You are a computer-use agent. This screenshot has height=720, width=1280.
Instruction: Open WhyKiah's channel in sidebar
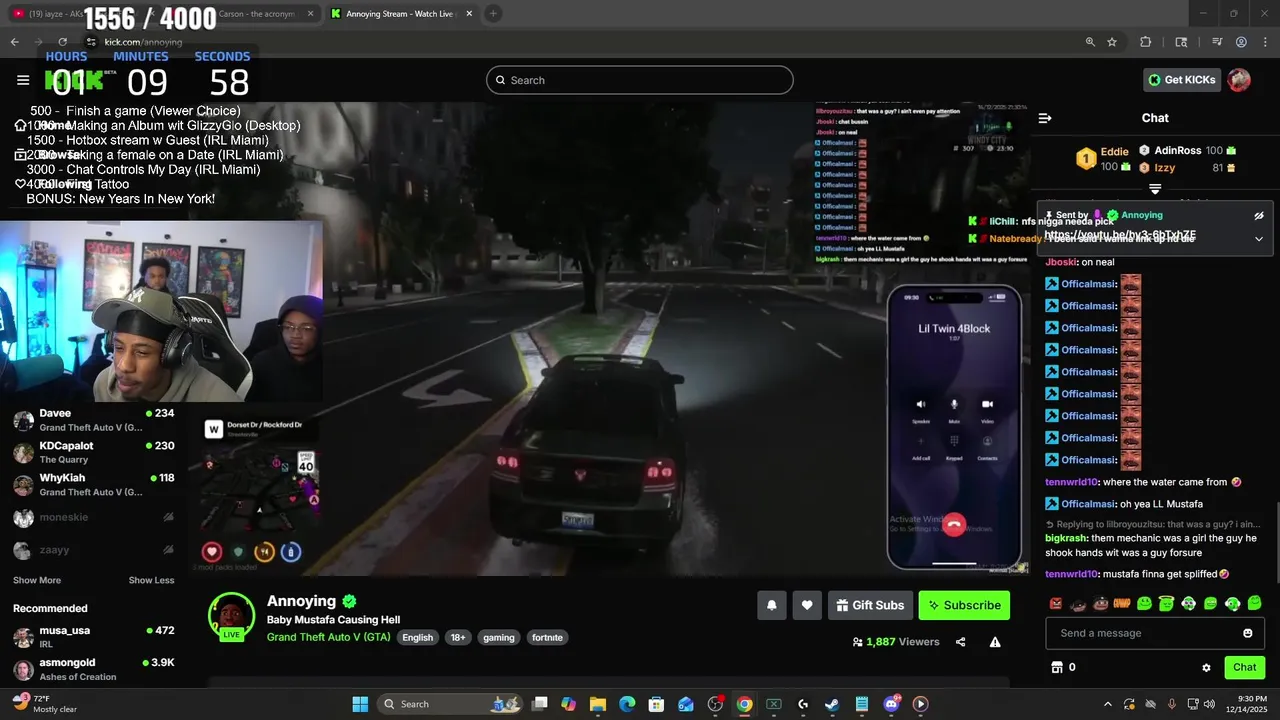pos(94,484)
